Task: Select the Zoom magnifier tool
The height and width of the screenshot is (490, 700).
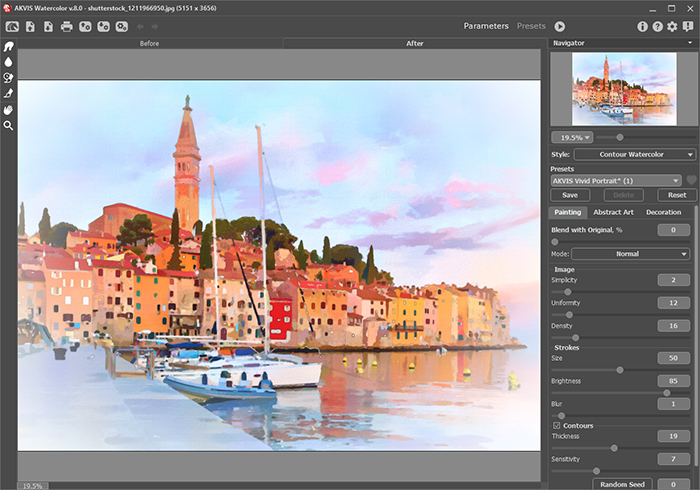Action: coord(9,126)
